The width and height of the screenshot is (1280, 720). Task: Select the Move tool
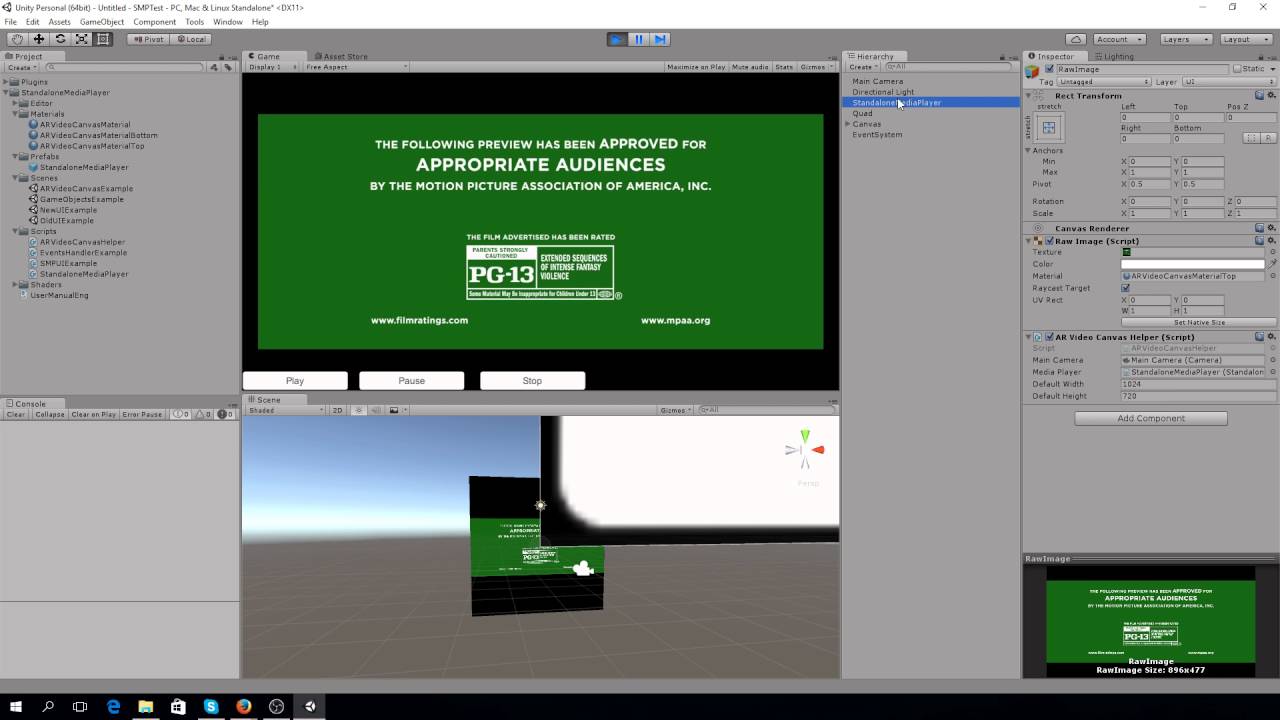pyautogui.click(x=39, y=39)
